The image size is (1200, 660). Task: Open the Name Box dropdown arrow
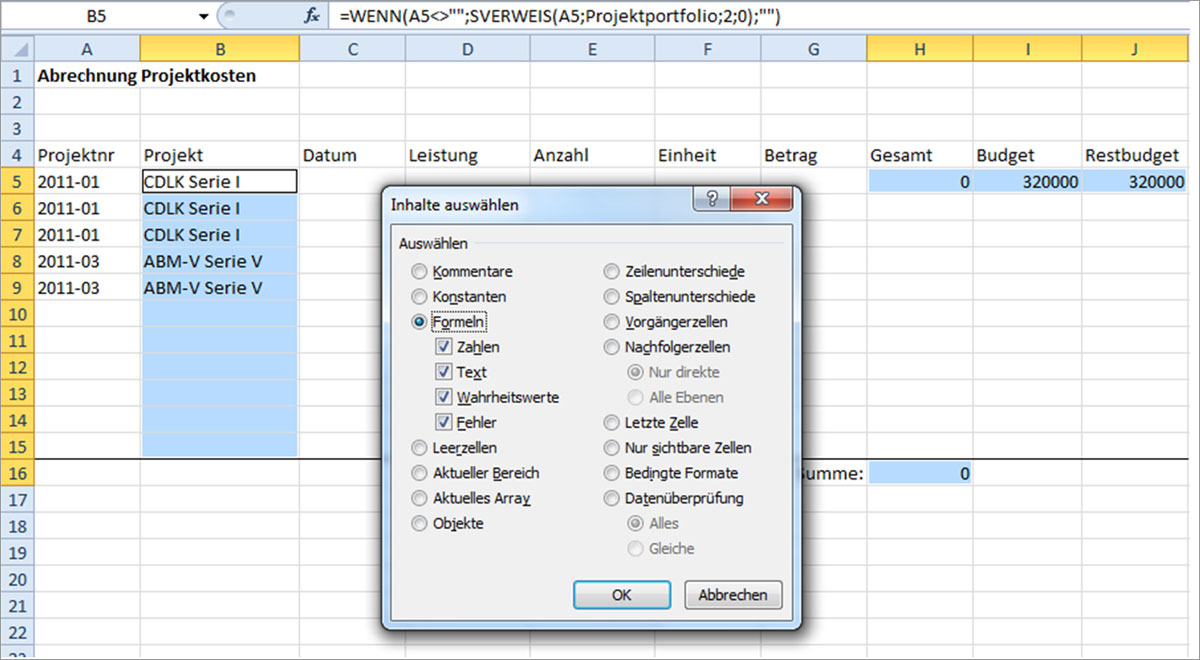pyautogui.click(x=204, y=16)
